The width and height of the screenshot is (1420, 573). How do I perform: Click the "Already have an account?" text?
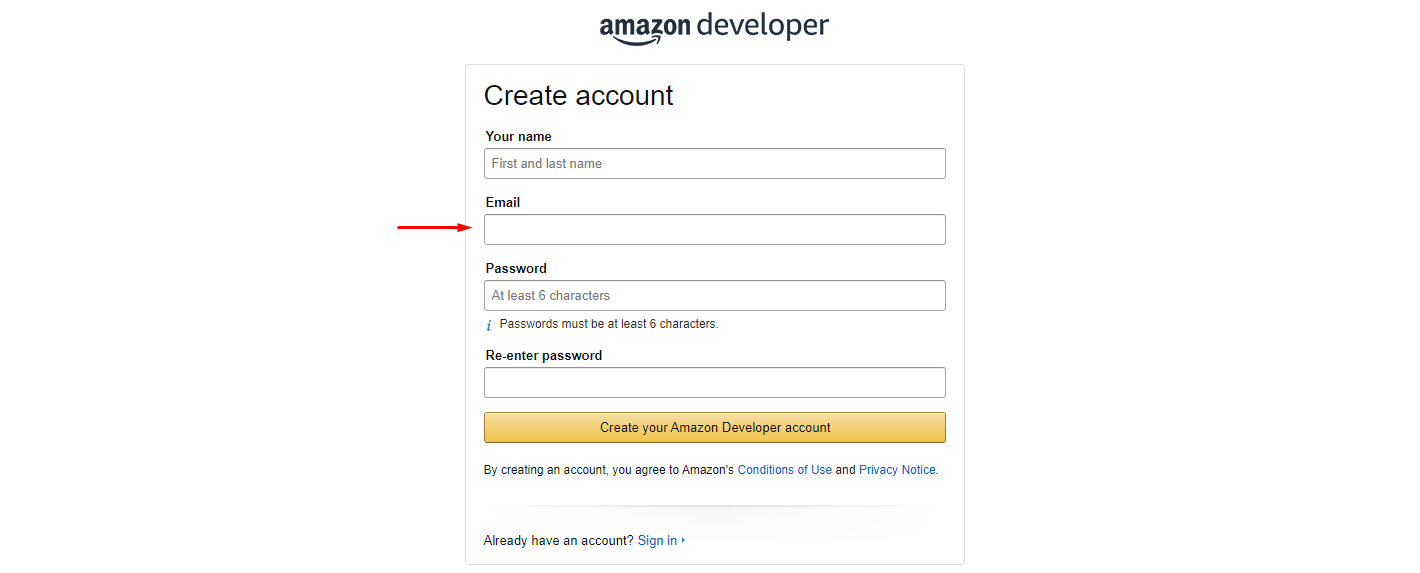[x=558, y=541]
